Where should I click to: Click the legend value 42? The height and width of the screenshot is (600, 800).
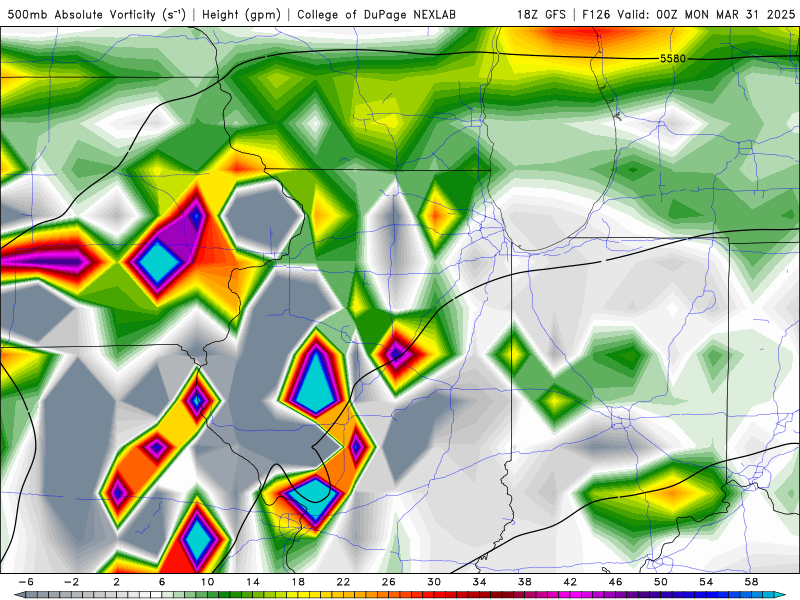tap(570, 582)
